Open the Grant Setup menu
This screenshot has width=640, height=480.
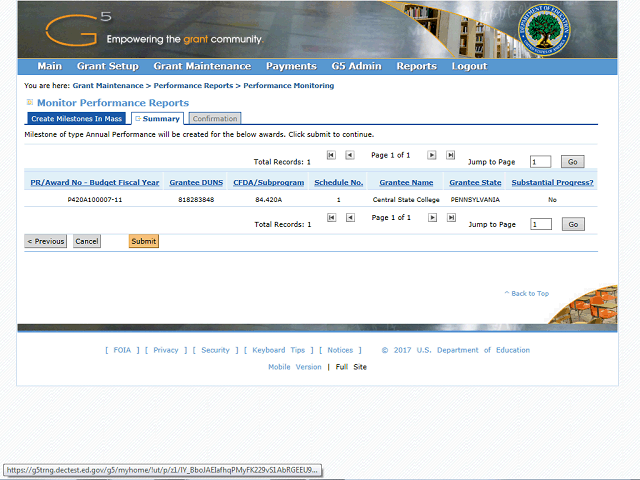pyautogui.click(x=108, y=66)
